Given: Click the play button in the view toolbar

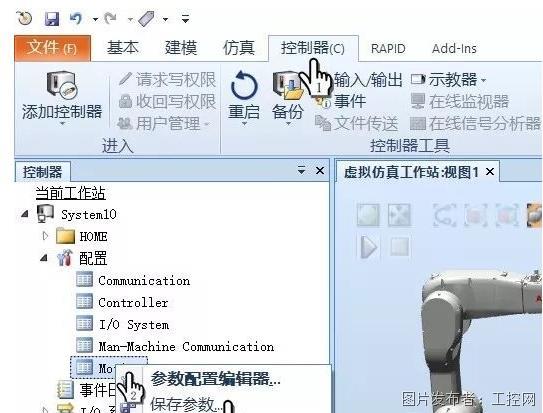Looking at the screenshot, I should click(x=369, y=247).
